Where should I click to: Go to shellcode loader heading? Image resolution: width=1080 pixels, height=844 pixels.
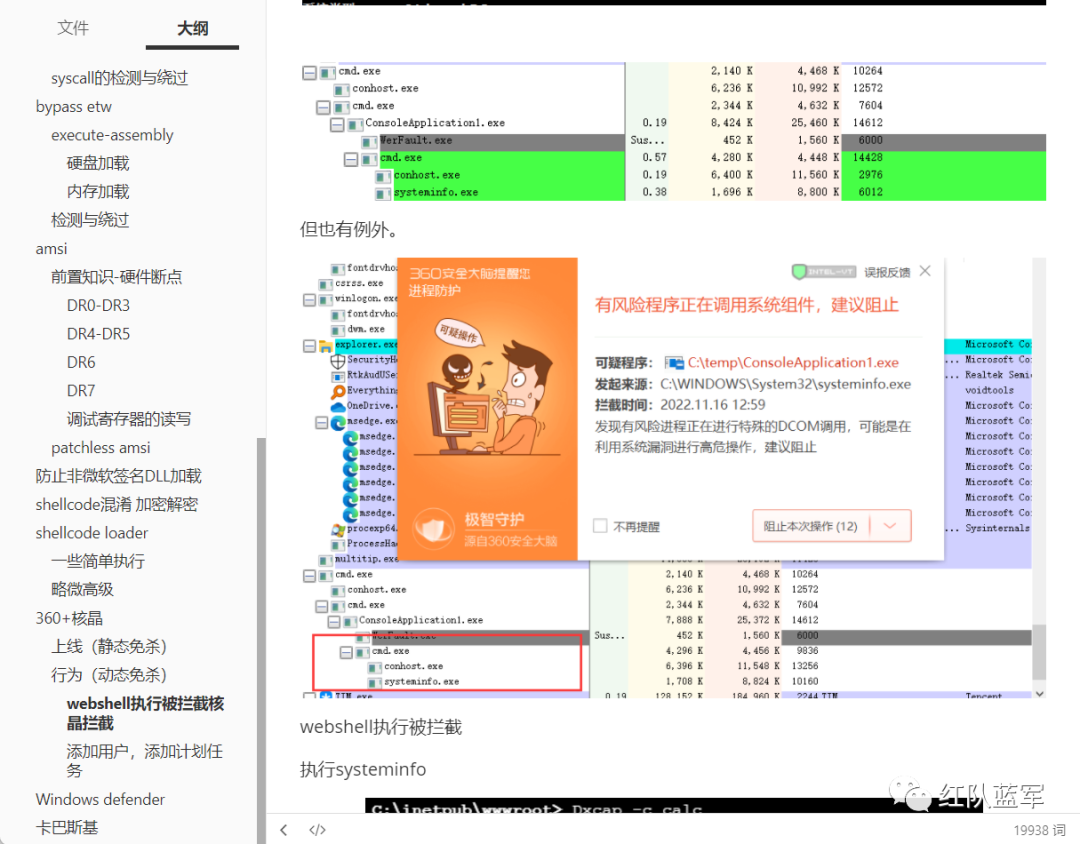(92, 533)
